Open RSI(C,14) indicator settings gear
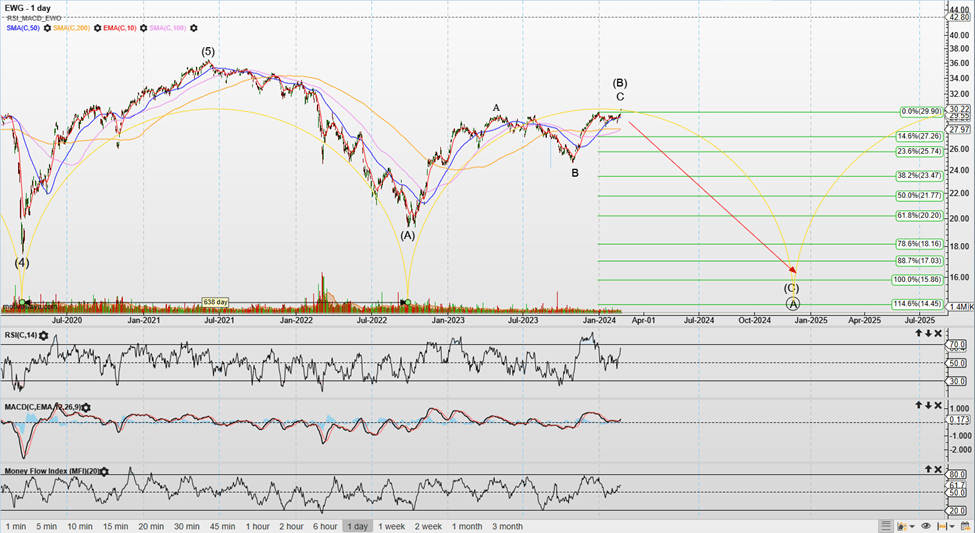The height and width of the screenshot is (533, 975). [44, 335]
